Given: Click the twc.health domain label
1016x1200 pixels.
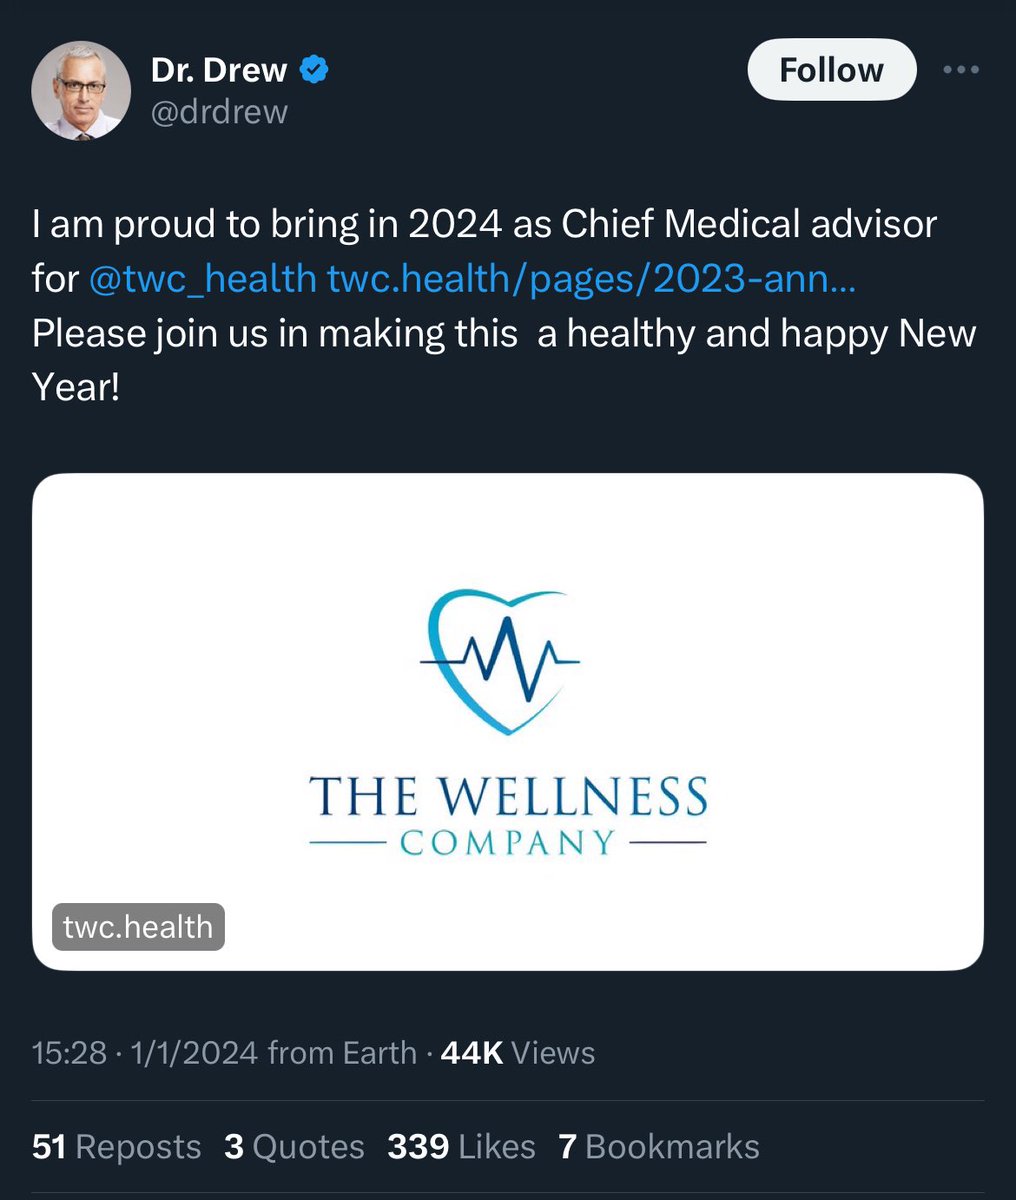Looking at the screenshot, I should (138, 927).
